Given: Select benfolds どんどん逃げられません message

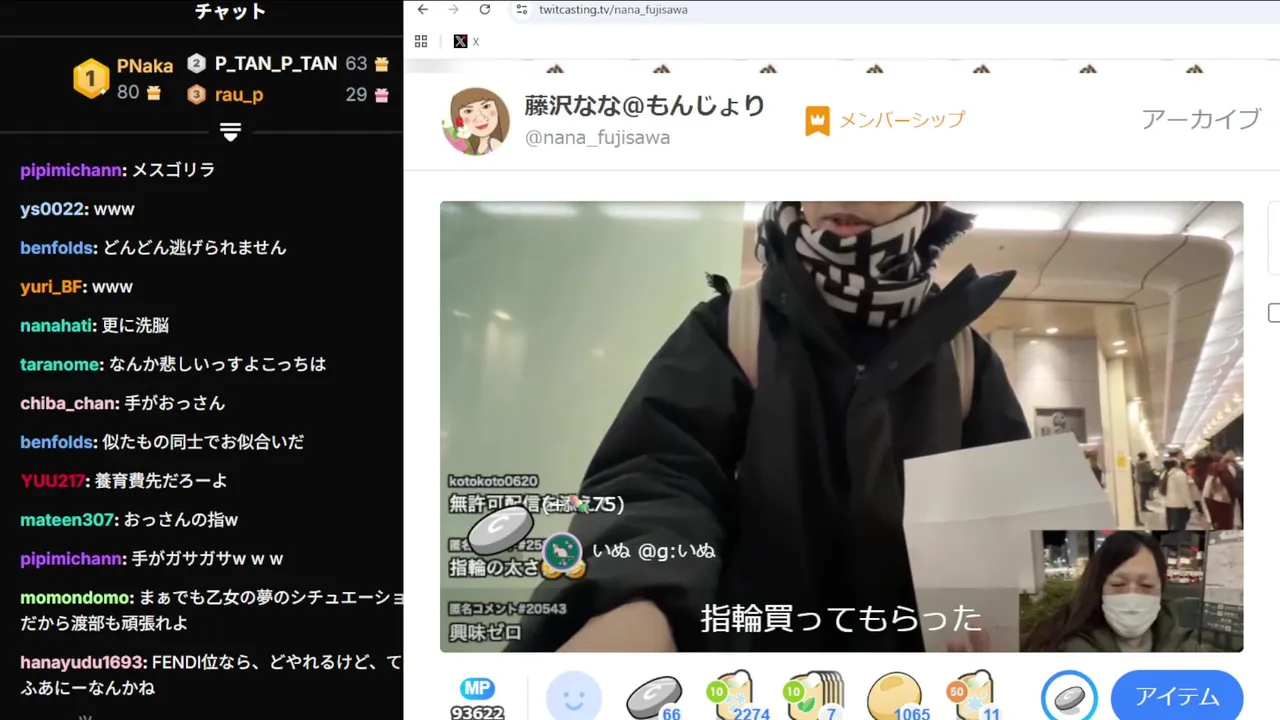Looking at the screenshot, I should click(153, 247).
